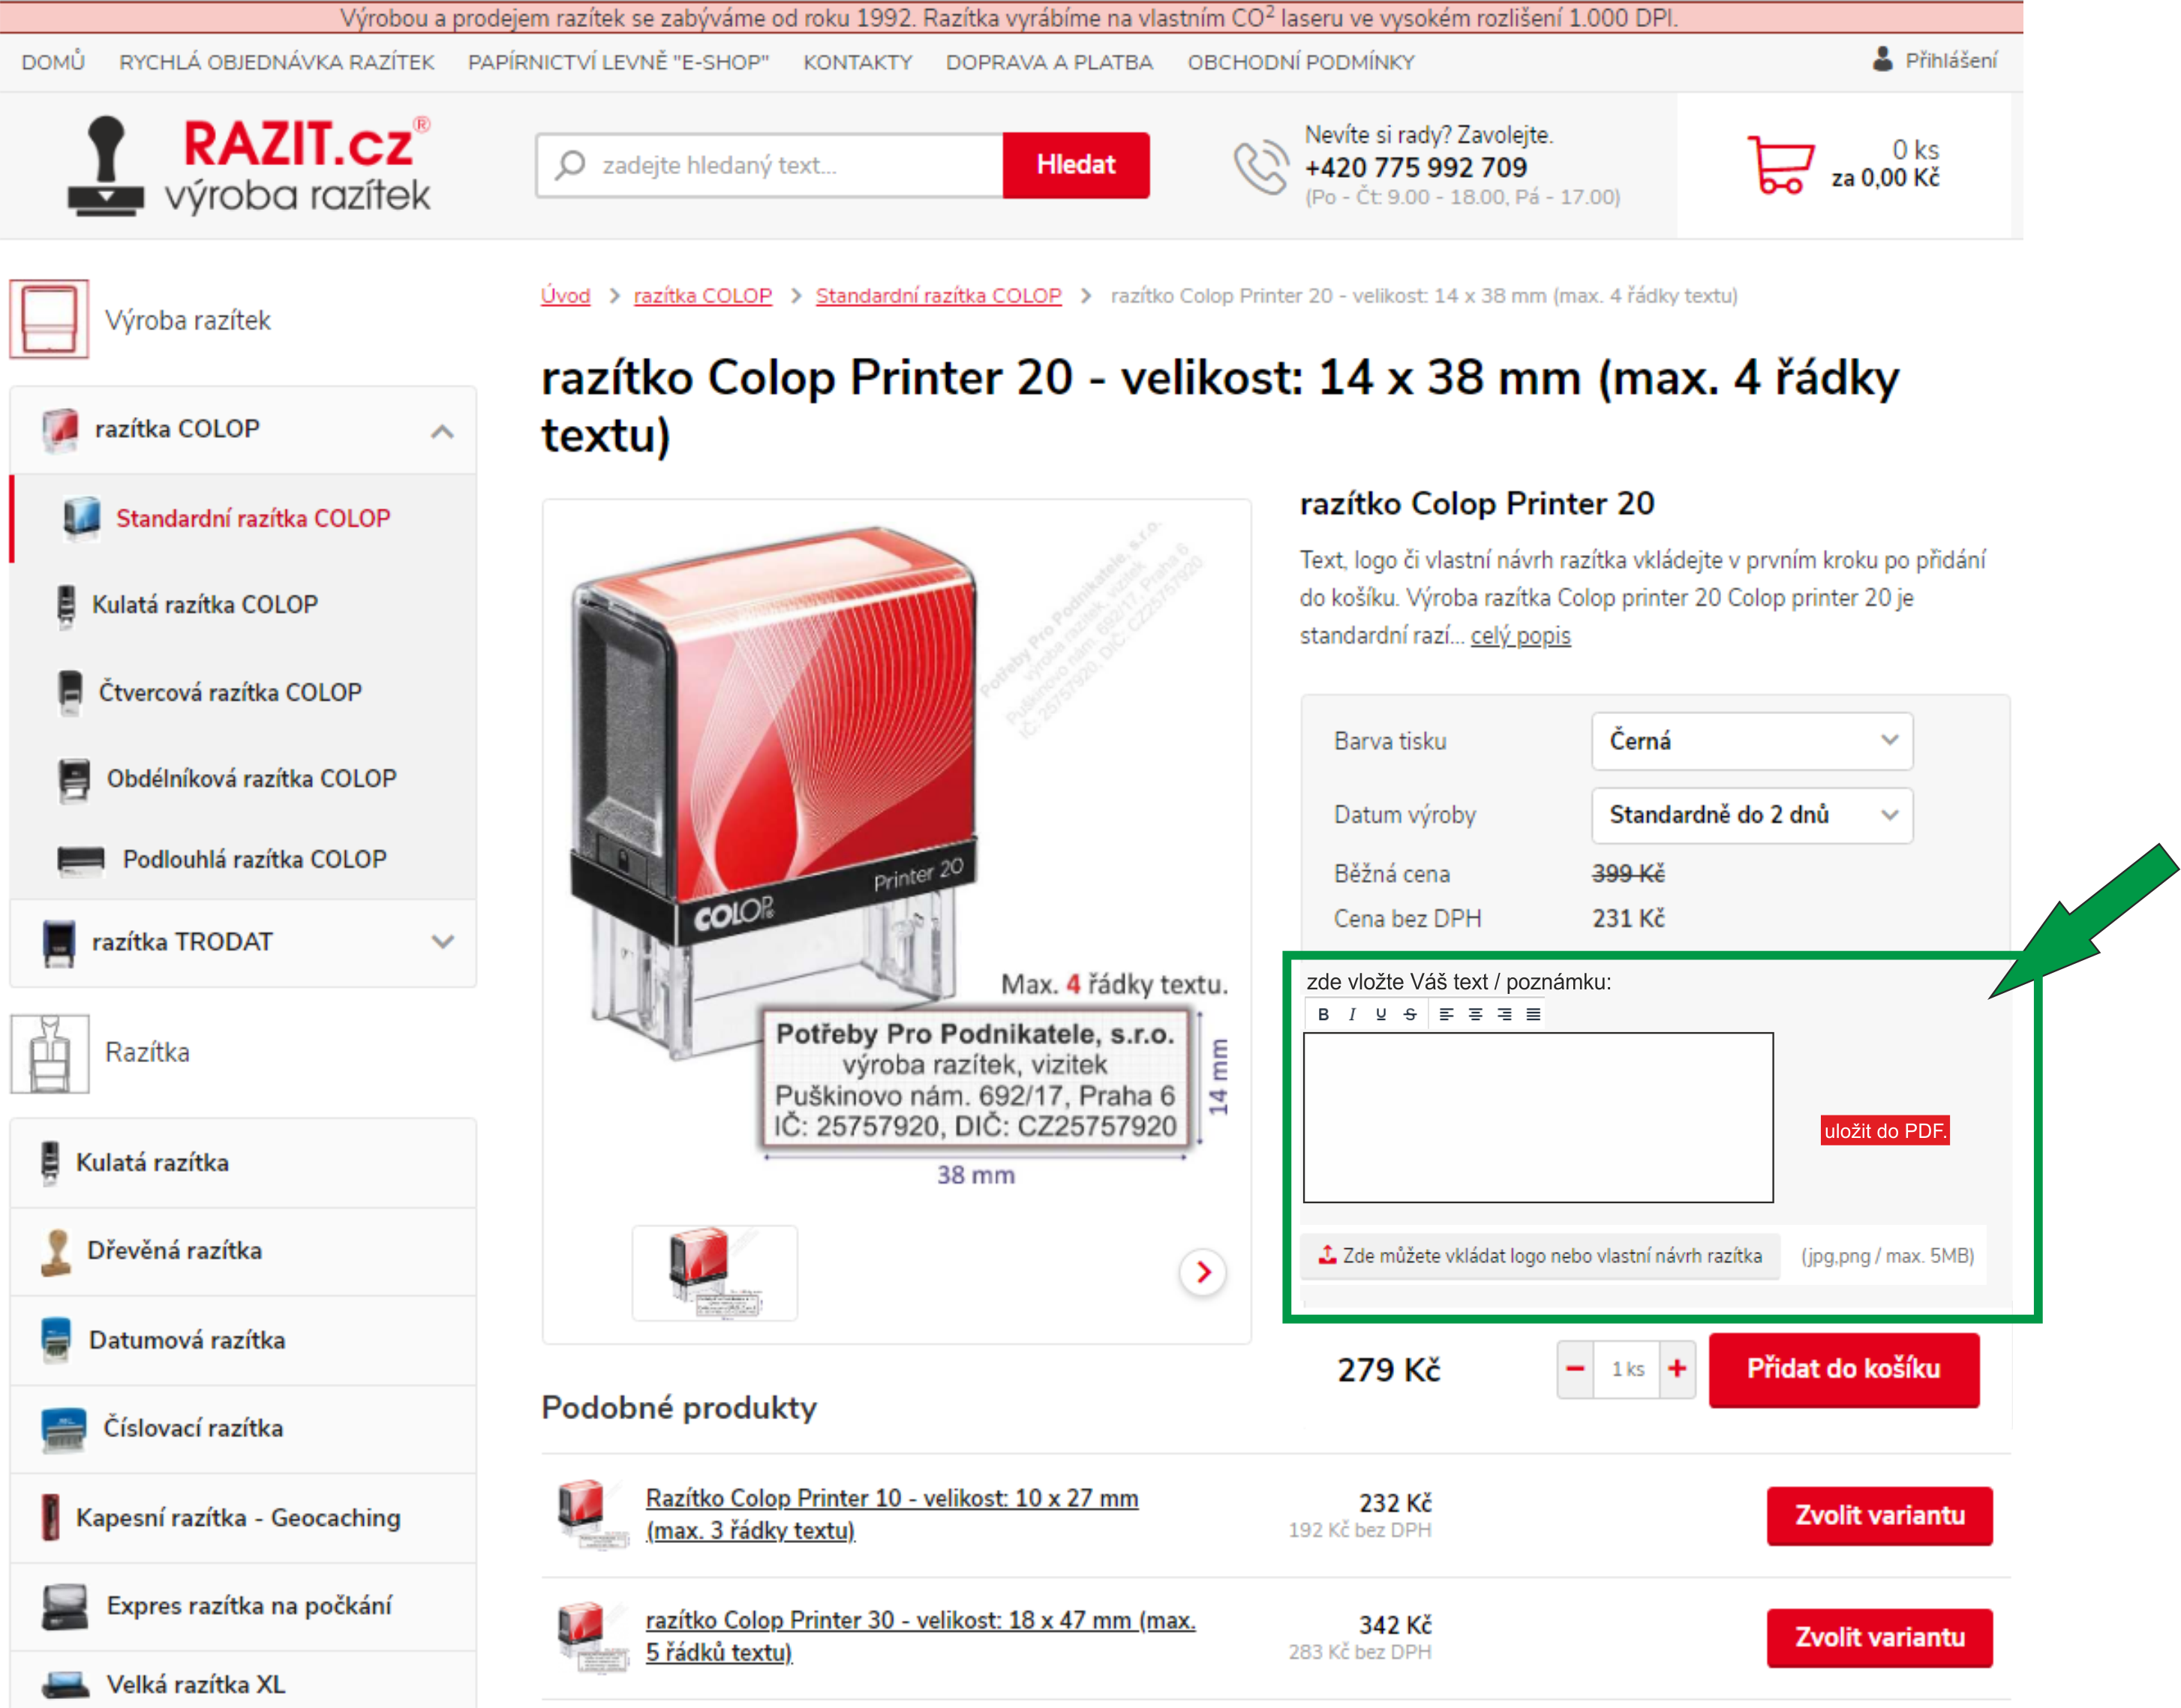Justify the stamp text
The height and width of the screenshot is (1708, 2181).
click(1533, 1014)
